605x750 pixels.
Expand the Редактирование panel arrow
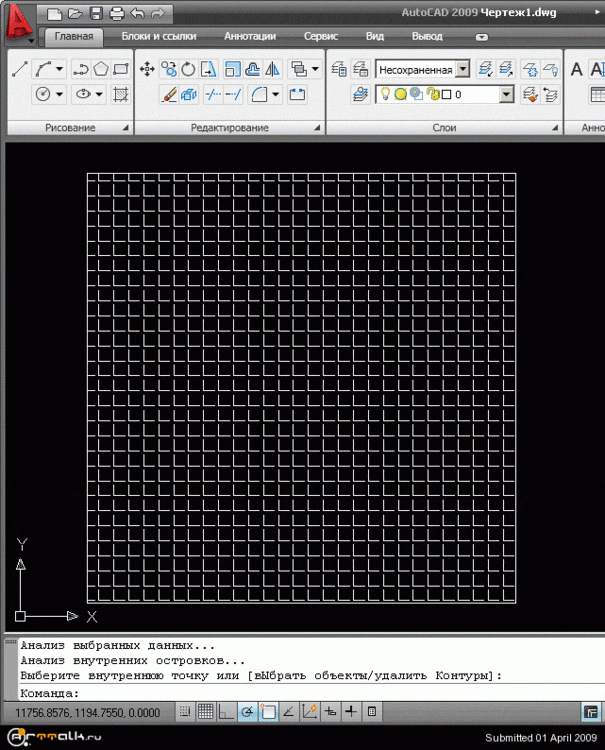pos(317,128)
